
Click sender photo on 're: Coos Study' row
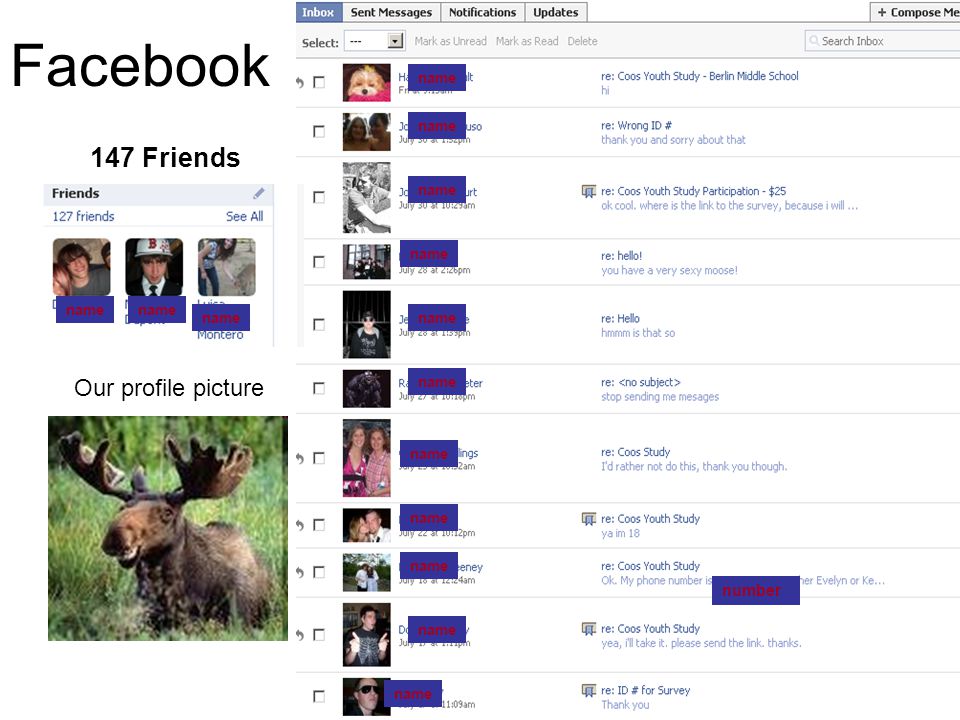click(366, 458)
